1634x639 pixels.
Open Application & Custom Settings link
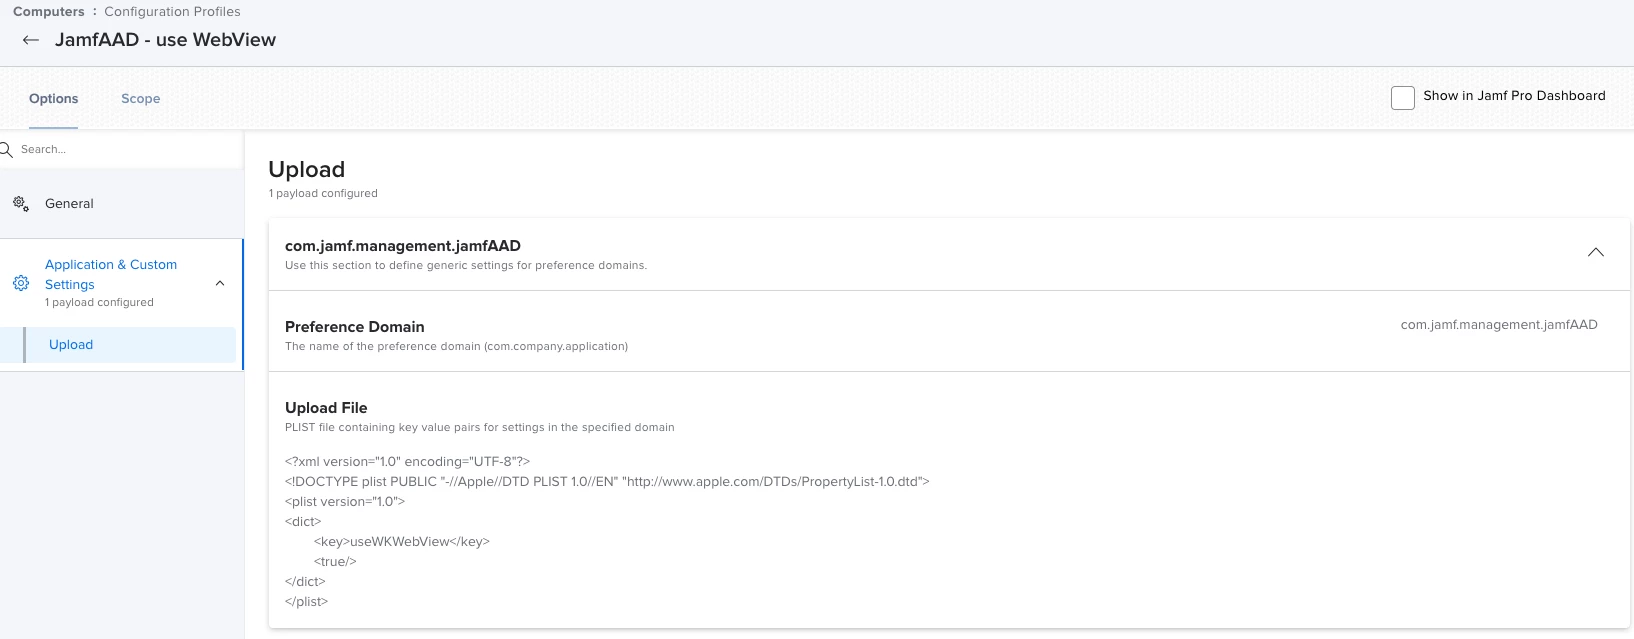(x=111, y=274)
